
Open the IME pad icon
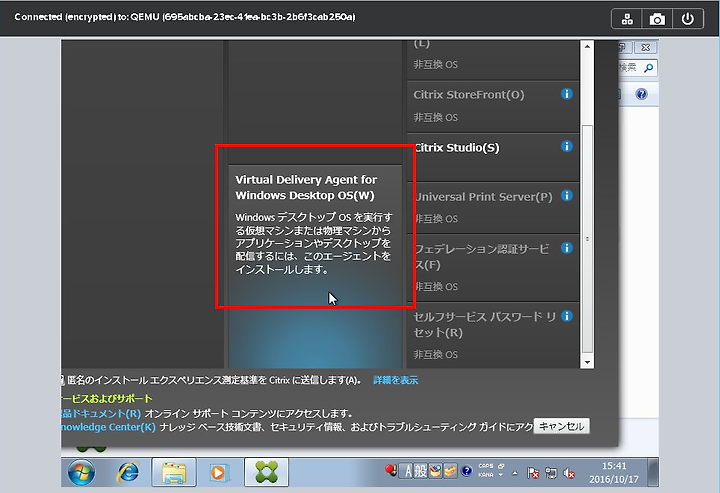click(x=435, y=471)
